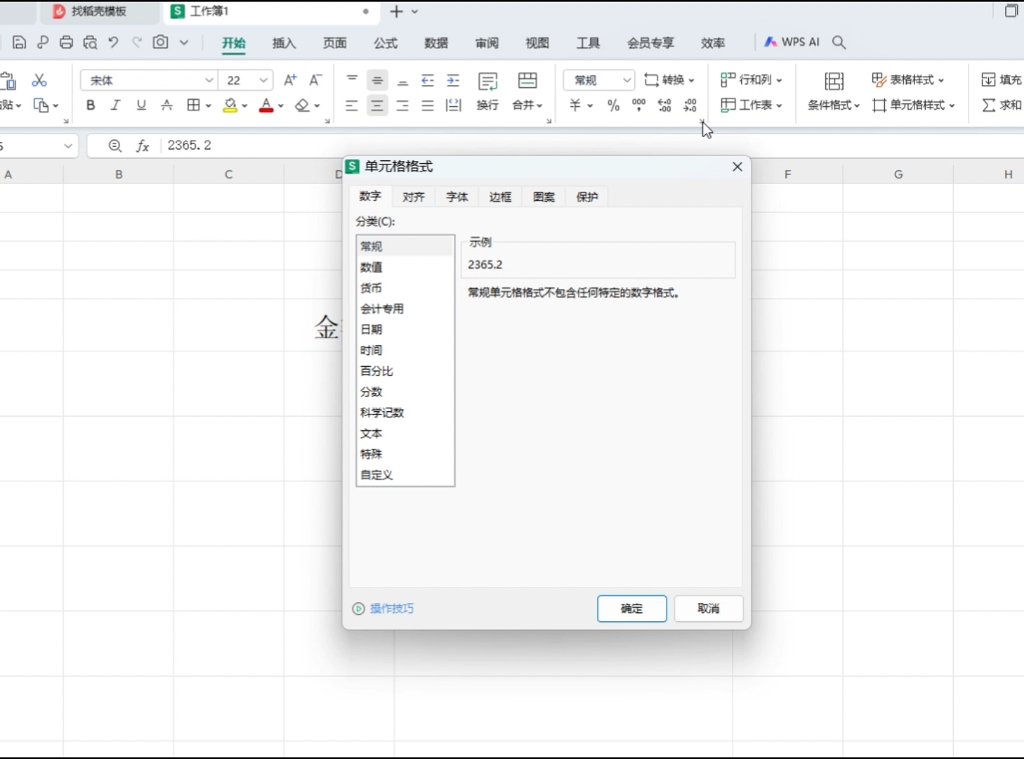Toggle underline formatting in the ribbon
1024x759 pixels.
141,105
